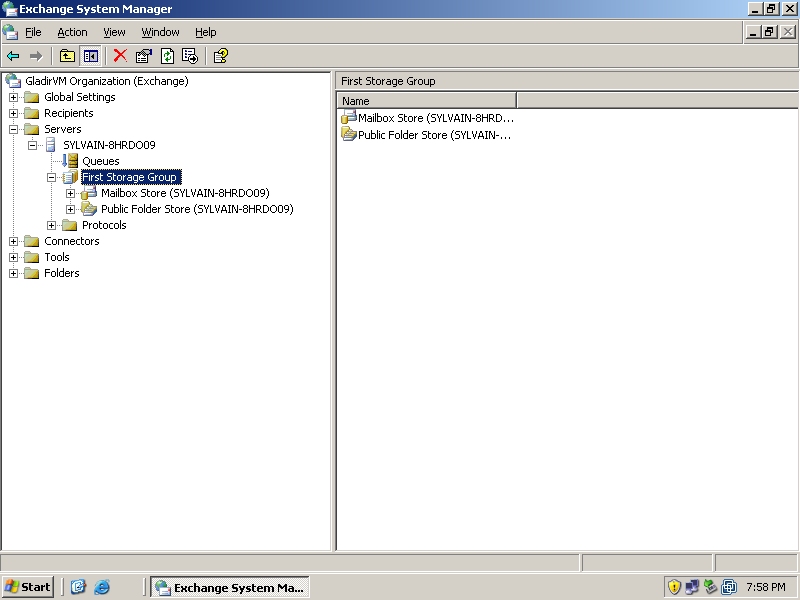The width and height of the screenshot is (800, 600).
Task: Click the Name column header
Action: coord(427,101)
